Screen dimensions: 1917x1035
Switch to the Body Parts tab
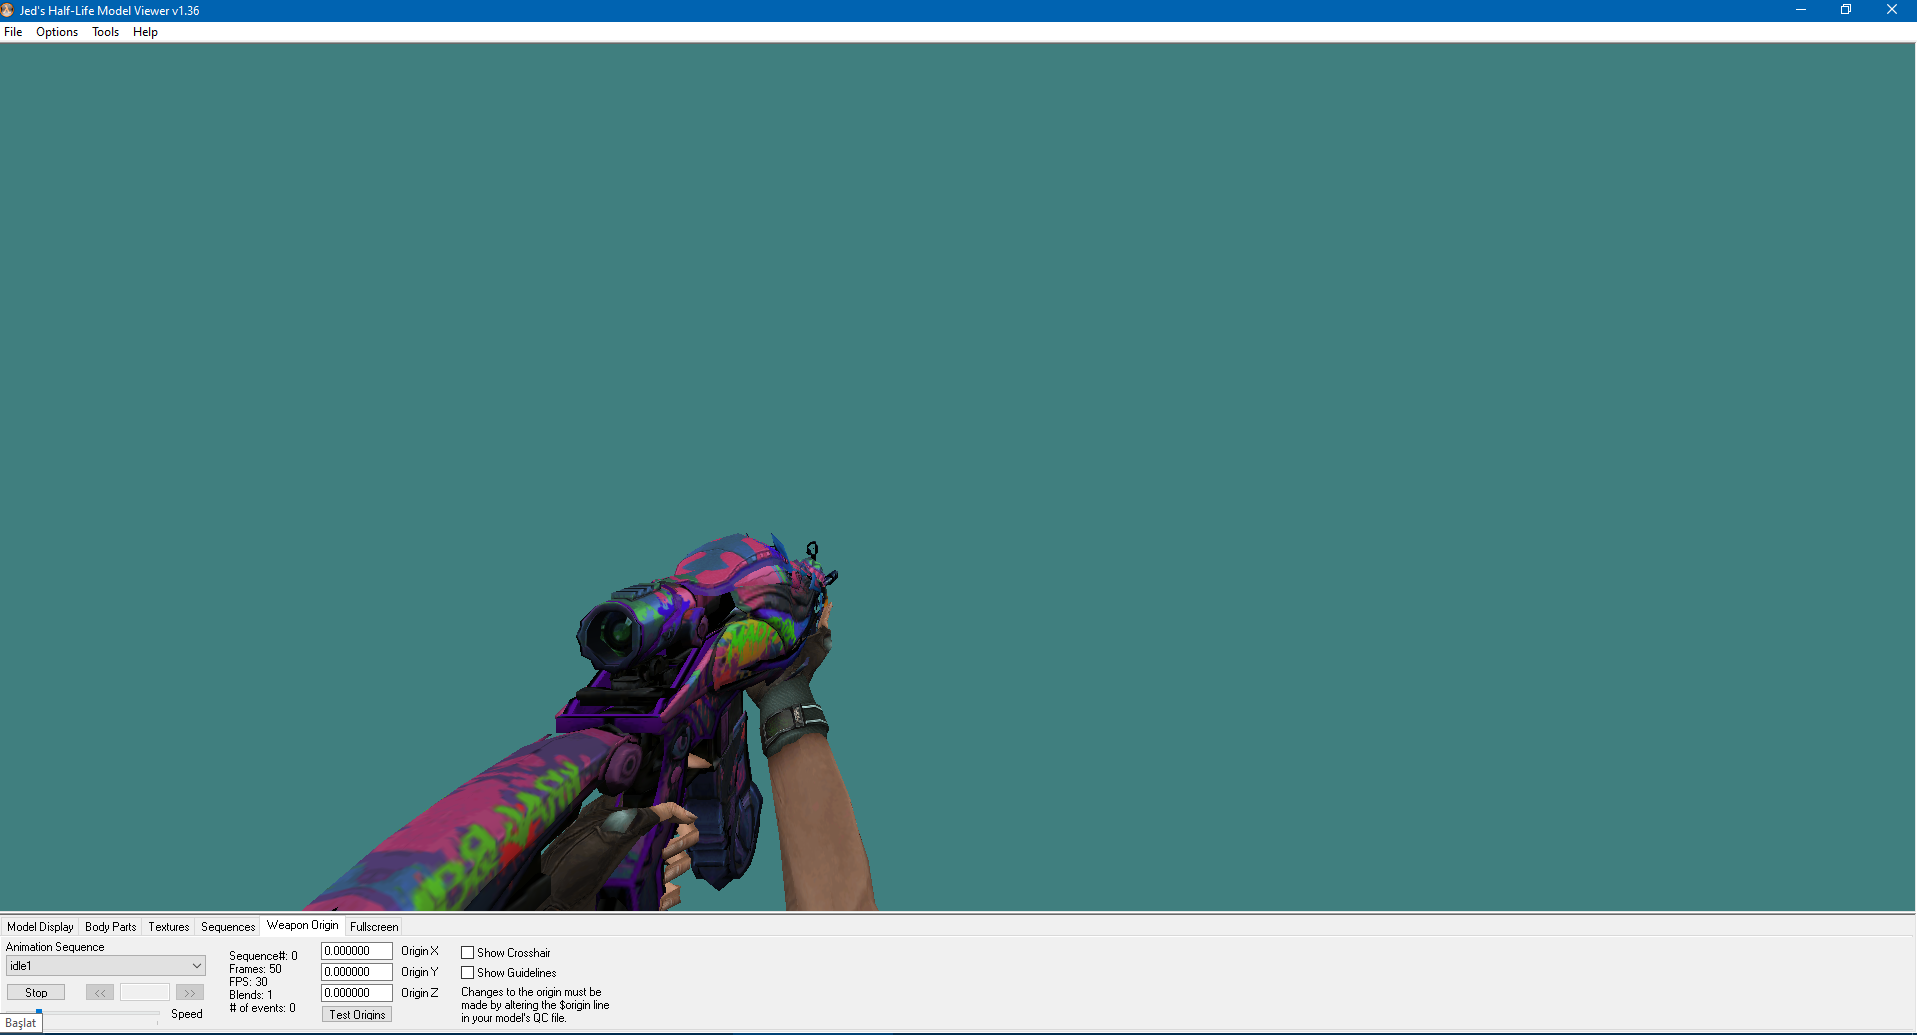pyautogui.click(x=110, y=927)
